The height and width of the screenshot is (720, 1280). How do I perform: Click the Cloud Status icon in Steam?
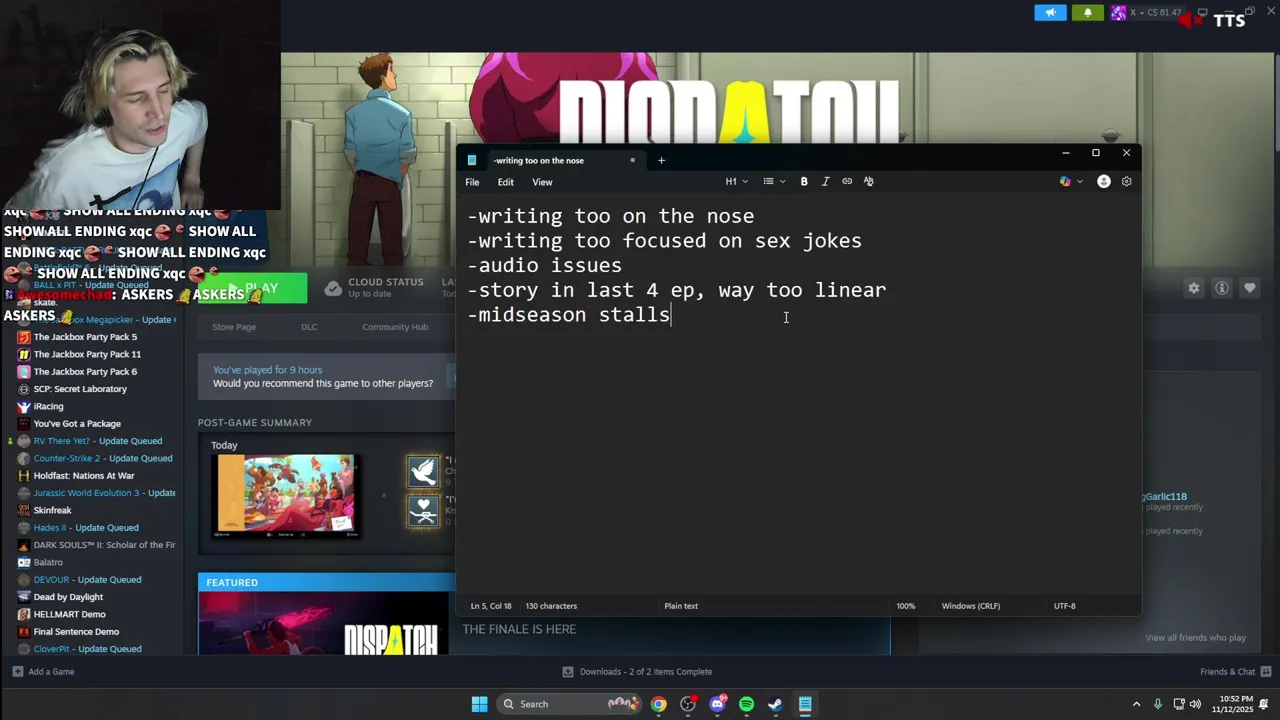333,288
